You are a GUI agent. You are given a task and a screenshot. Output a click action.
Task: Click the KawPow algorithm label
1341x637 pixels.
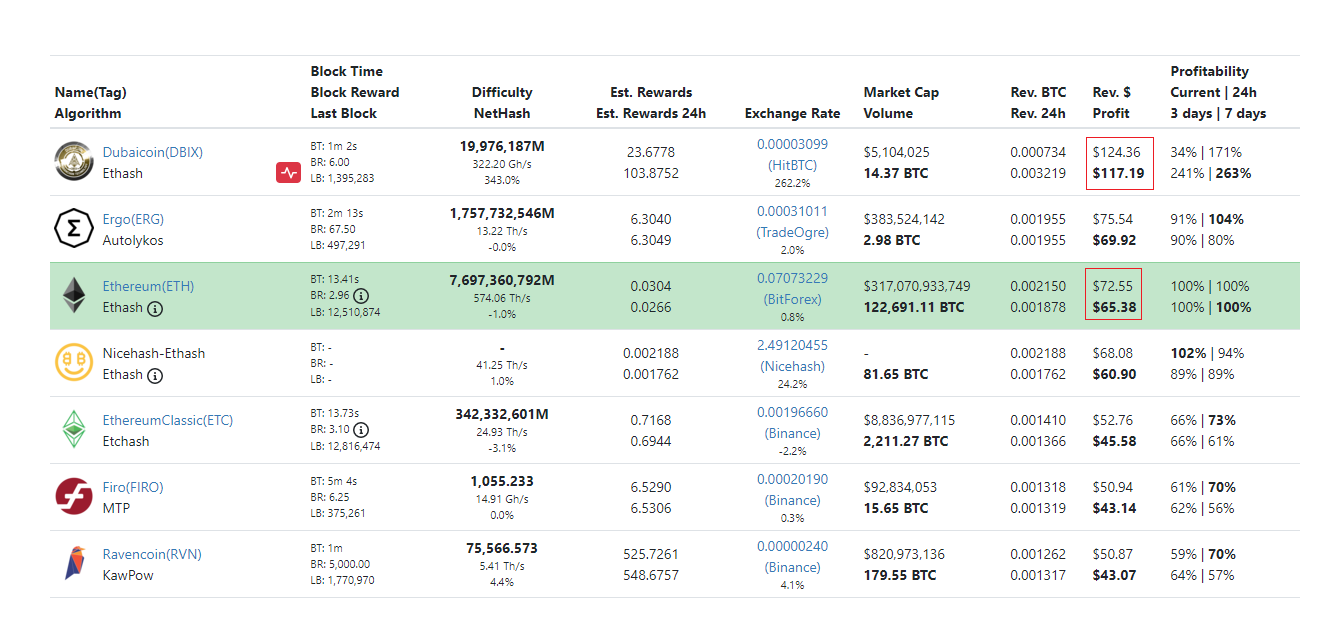coord(128,575)
